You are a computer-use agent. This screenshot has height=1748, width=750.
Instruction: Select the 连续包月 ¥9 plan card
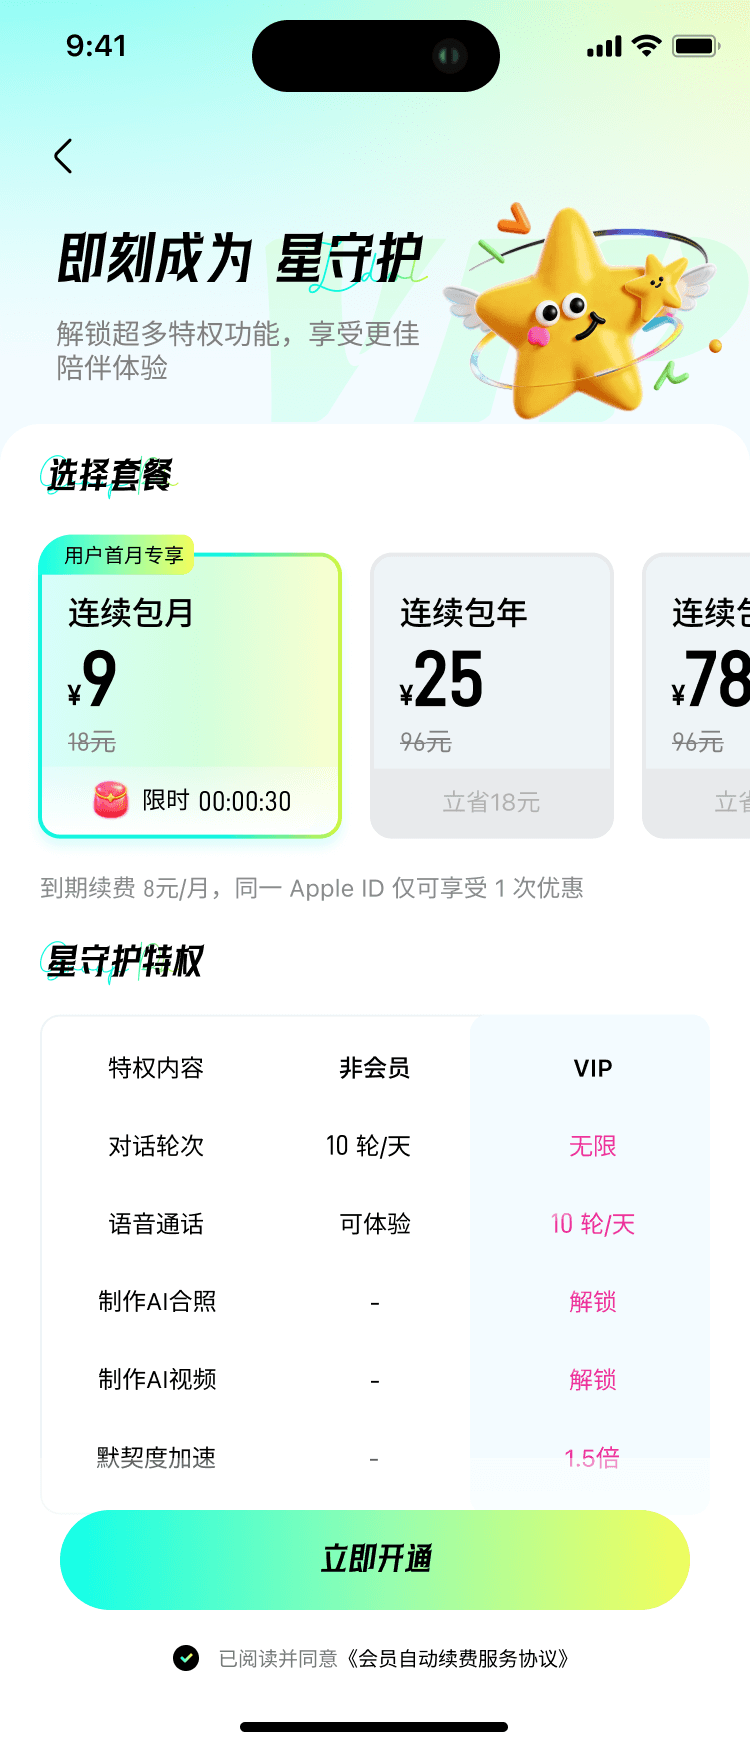[190, 690]
